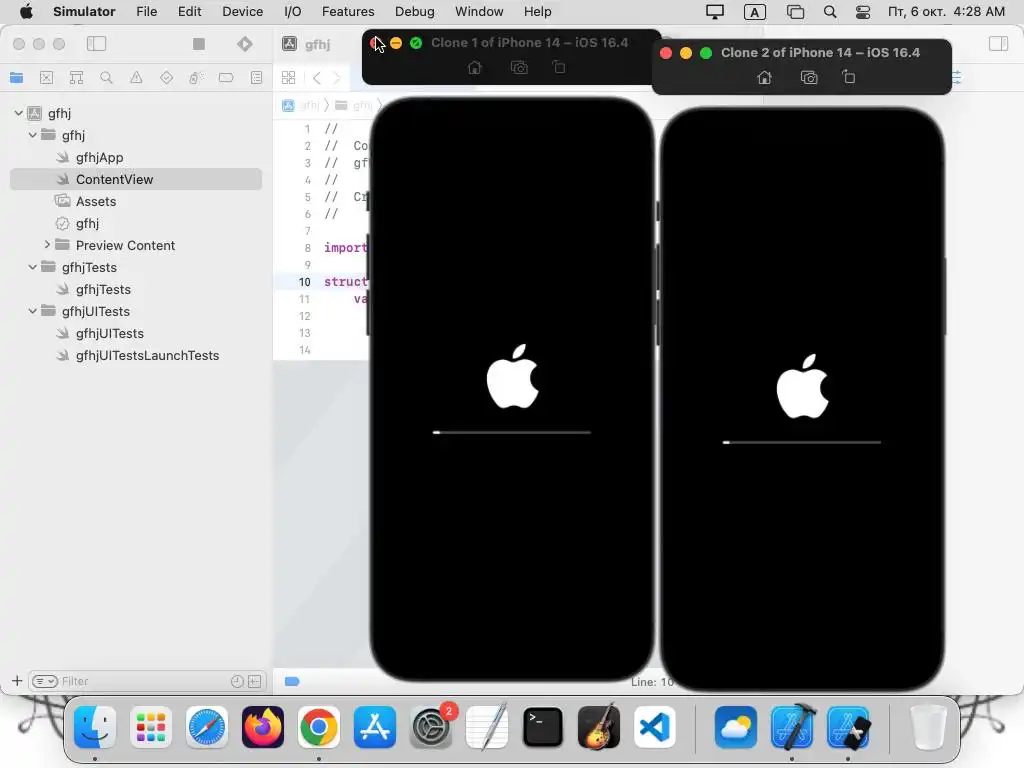Open the Debug navigator icon

(196, 78)
